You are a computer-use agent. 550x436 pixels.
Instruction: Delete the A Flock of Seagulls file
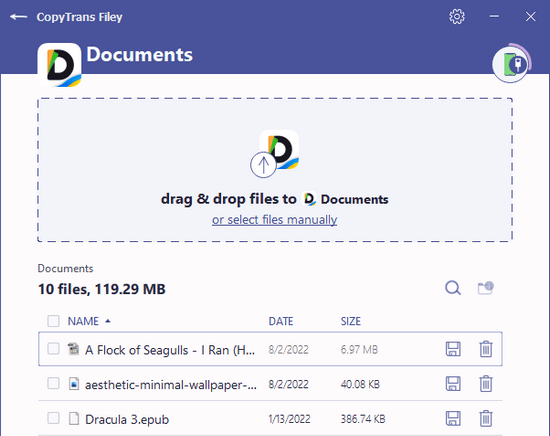[486, 349]
